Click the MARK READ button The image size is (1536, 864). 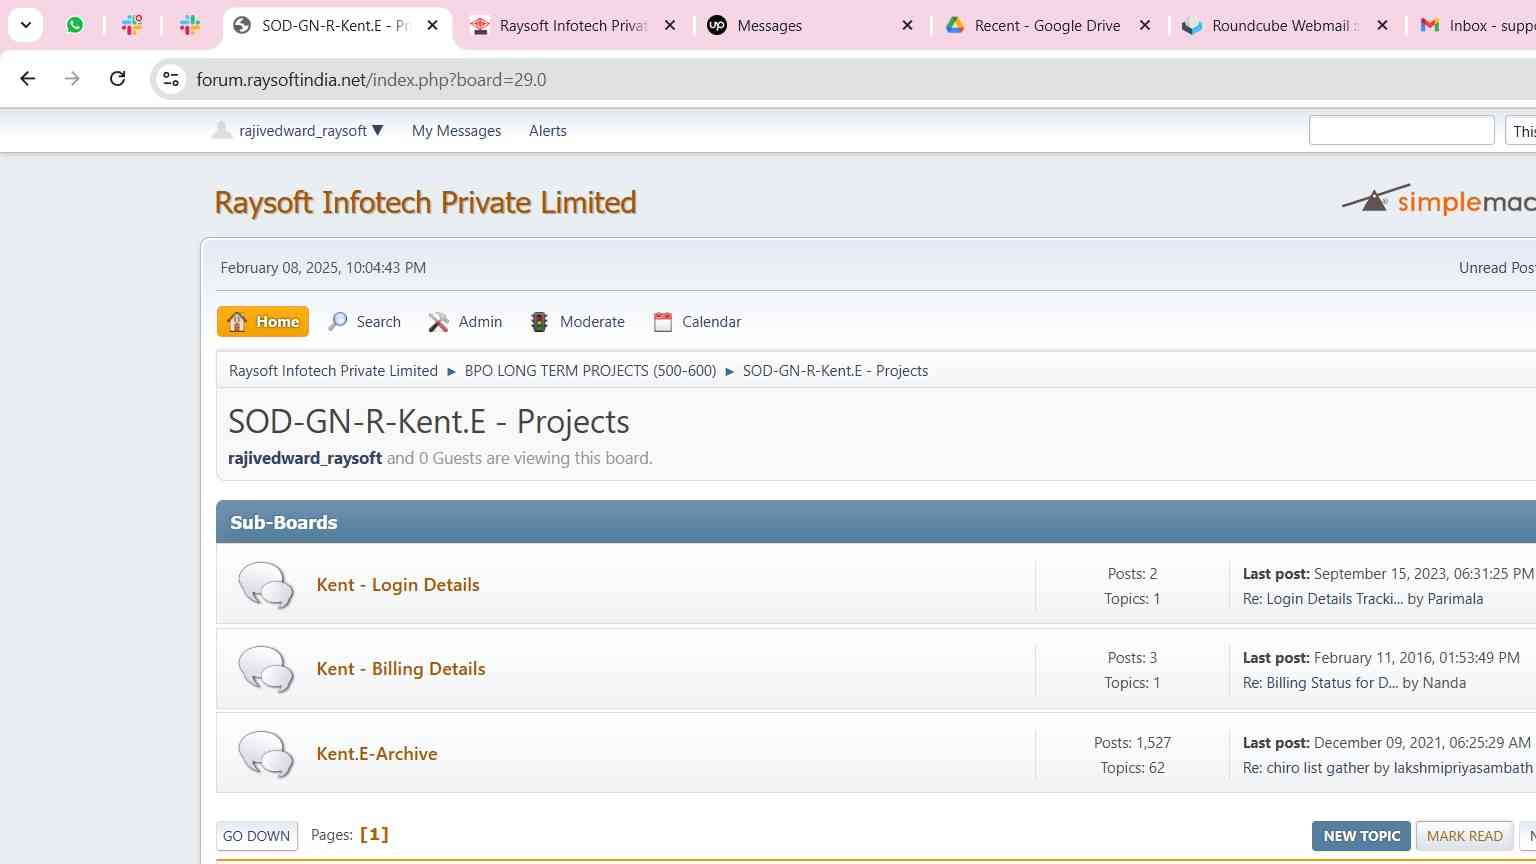1464,836
